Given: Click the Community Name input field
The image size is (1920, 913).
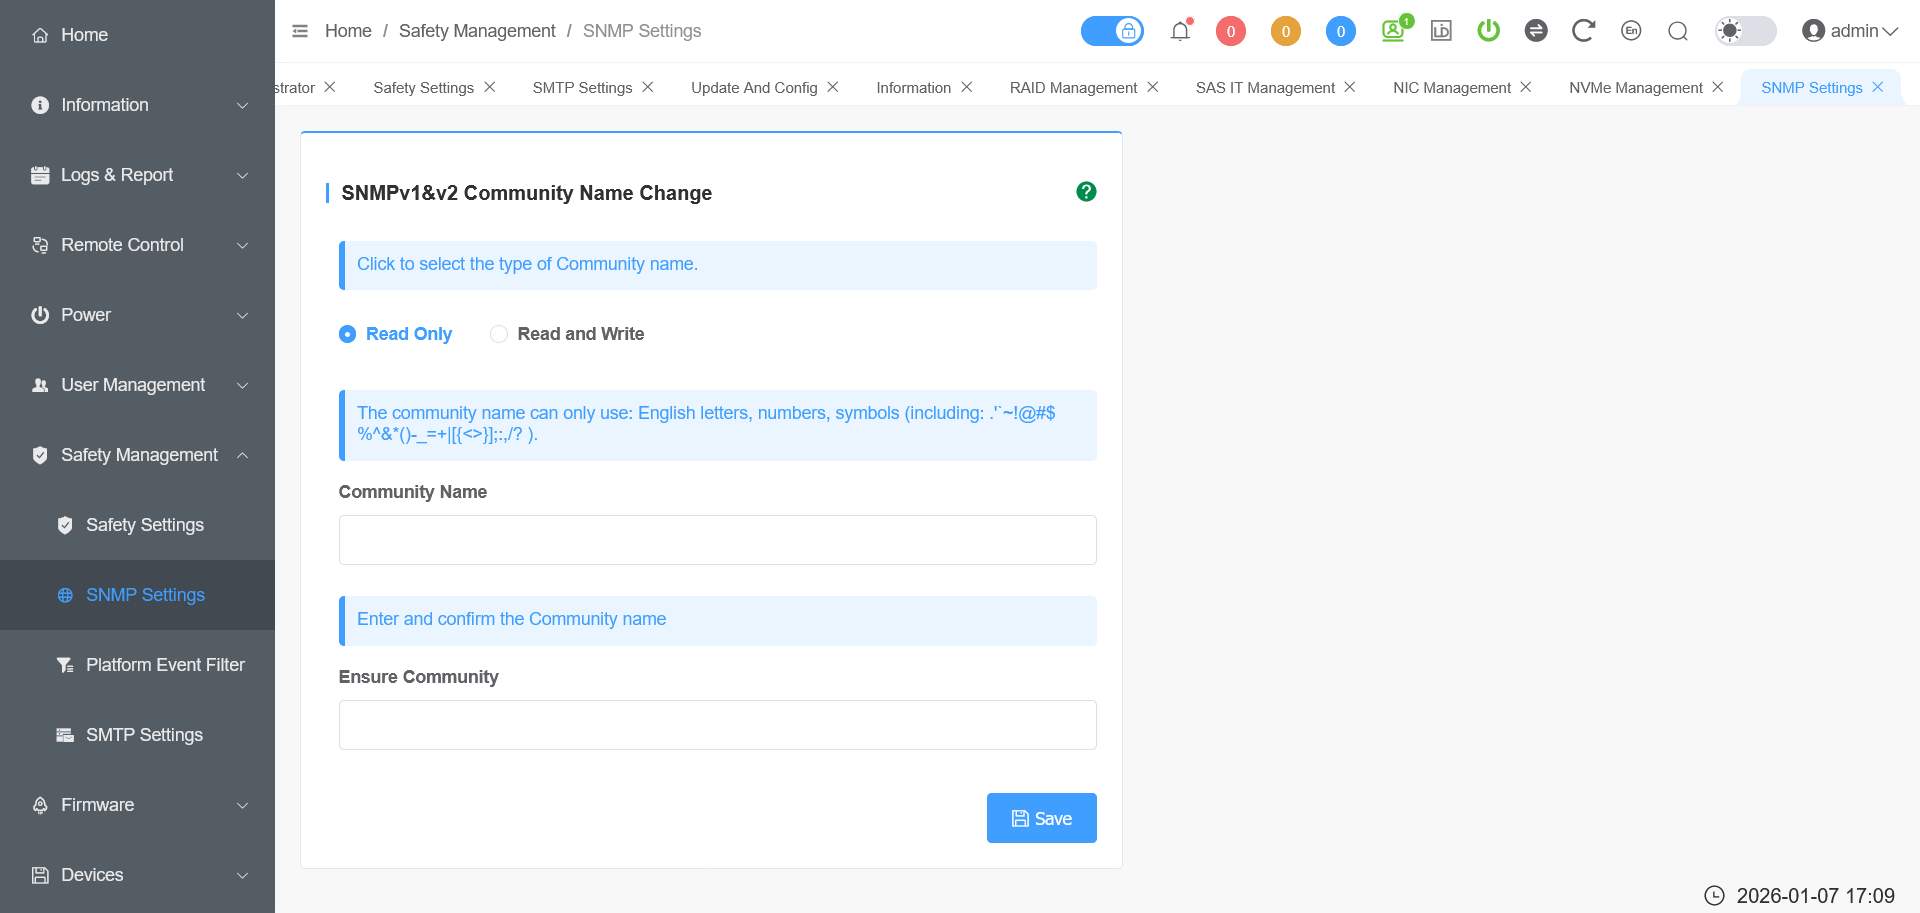Looking at the screenshot, I should pyautogui.click(x=717, y=540).
